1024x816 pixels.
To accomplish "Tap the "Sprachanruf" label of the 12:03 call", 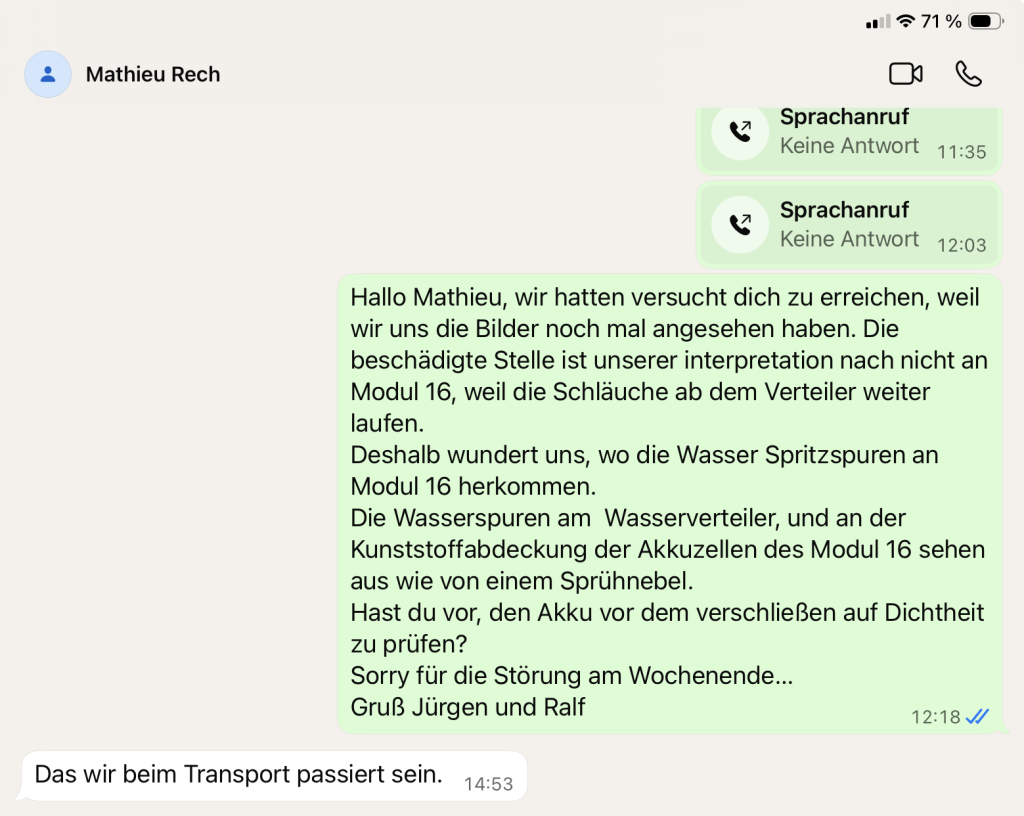I will click(844, 210).
